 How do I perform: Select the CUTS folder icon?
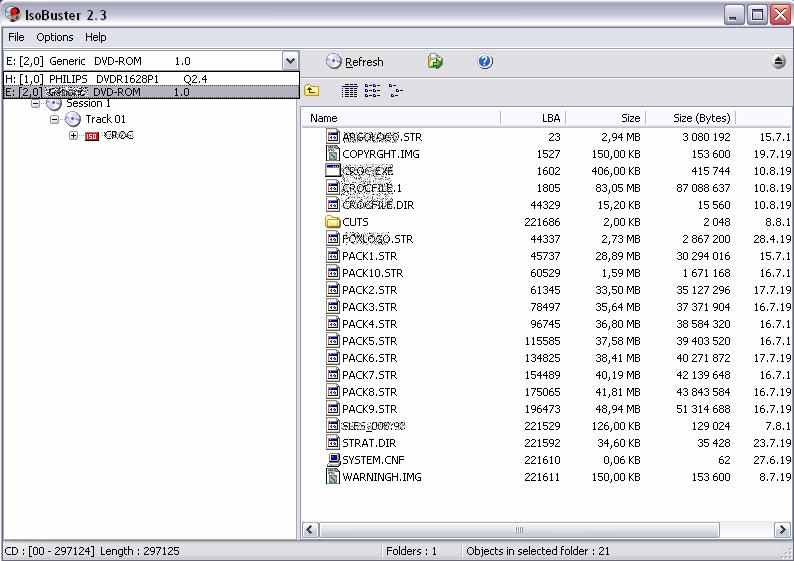pos(333,222)
